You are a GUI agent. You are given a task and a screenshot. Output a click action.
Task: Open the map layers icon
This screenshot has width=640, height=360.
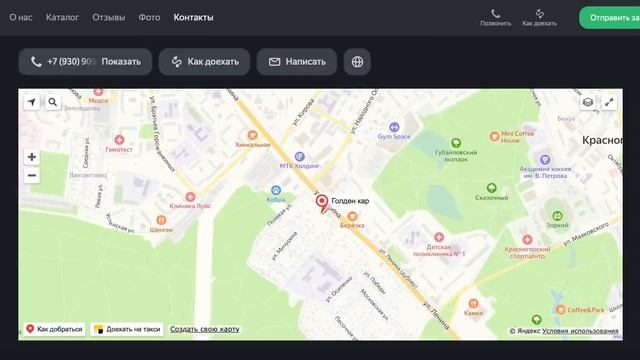coord(588,102)
